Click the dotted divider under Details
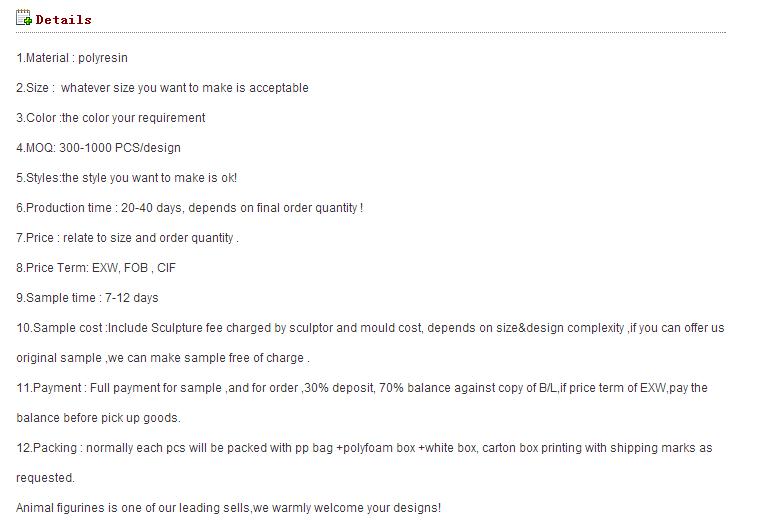The height and width of the screenshot is (531, 757). 371,33
